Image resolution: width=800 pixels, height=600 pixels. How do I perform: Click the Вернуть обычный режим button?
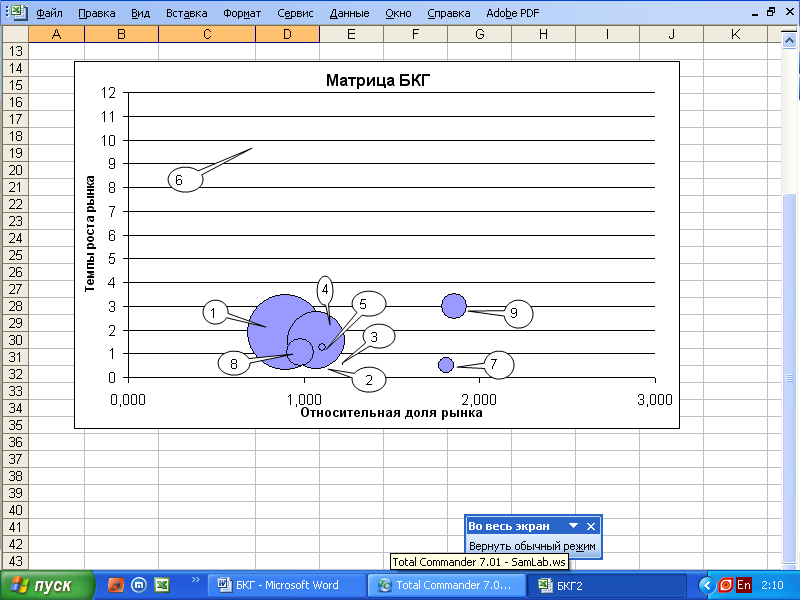click(x=532, y=546)
